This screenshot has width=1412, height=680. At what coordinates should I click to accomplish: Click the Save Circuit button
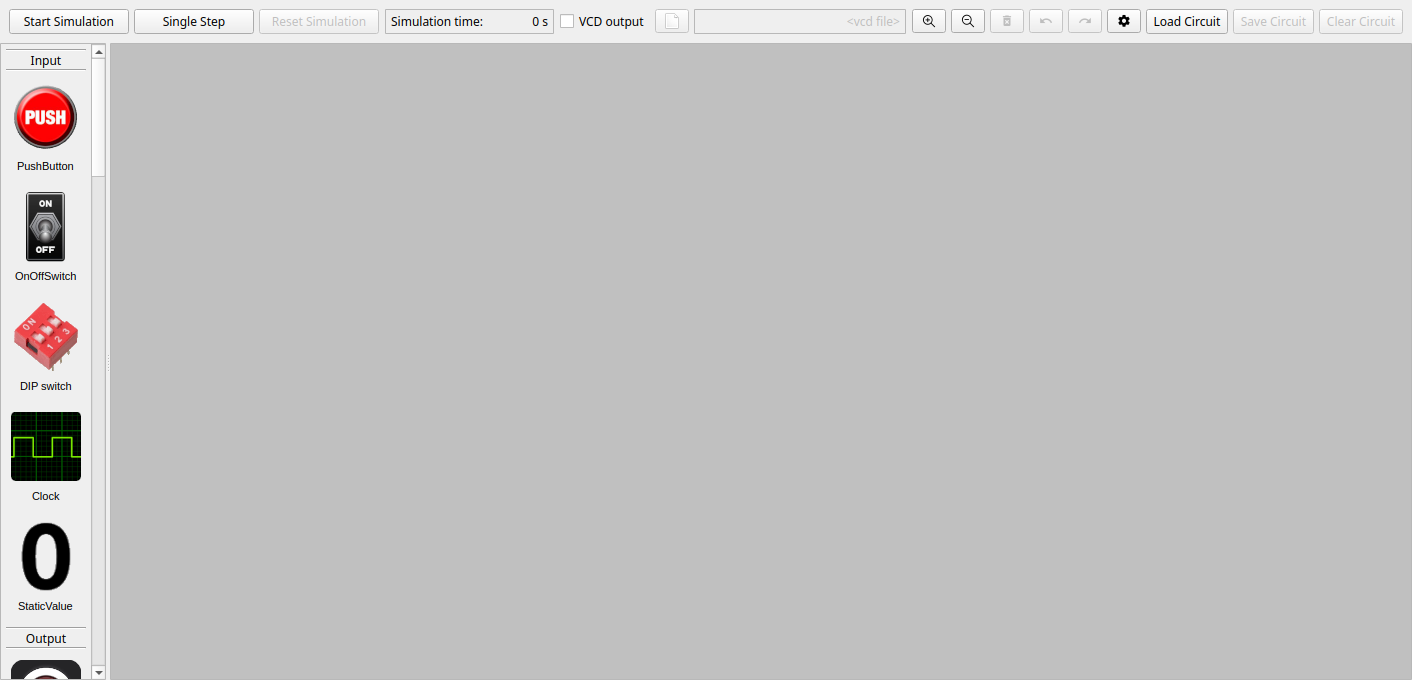[1273, 21]
